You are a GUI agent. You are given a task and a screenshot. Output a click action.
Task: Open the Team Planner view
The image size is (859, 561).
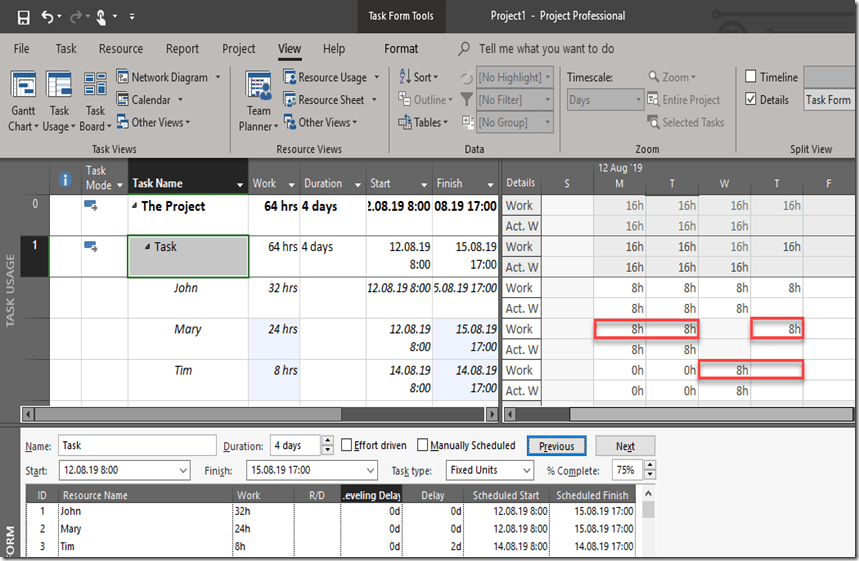pos(259,87)
